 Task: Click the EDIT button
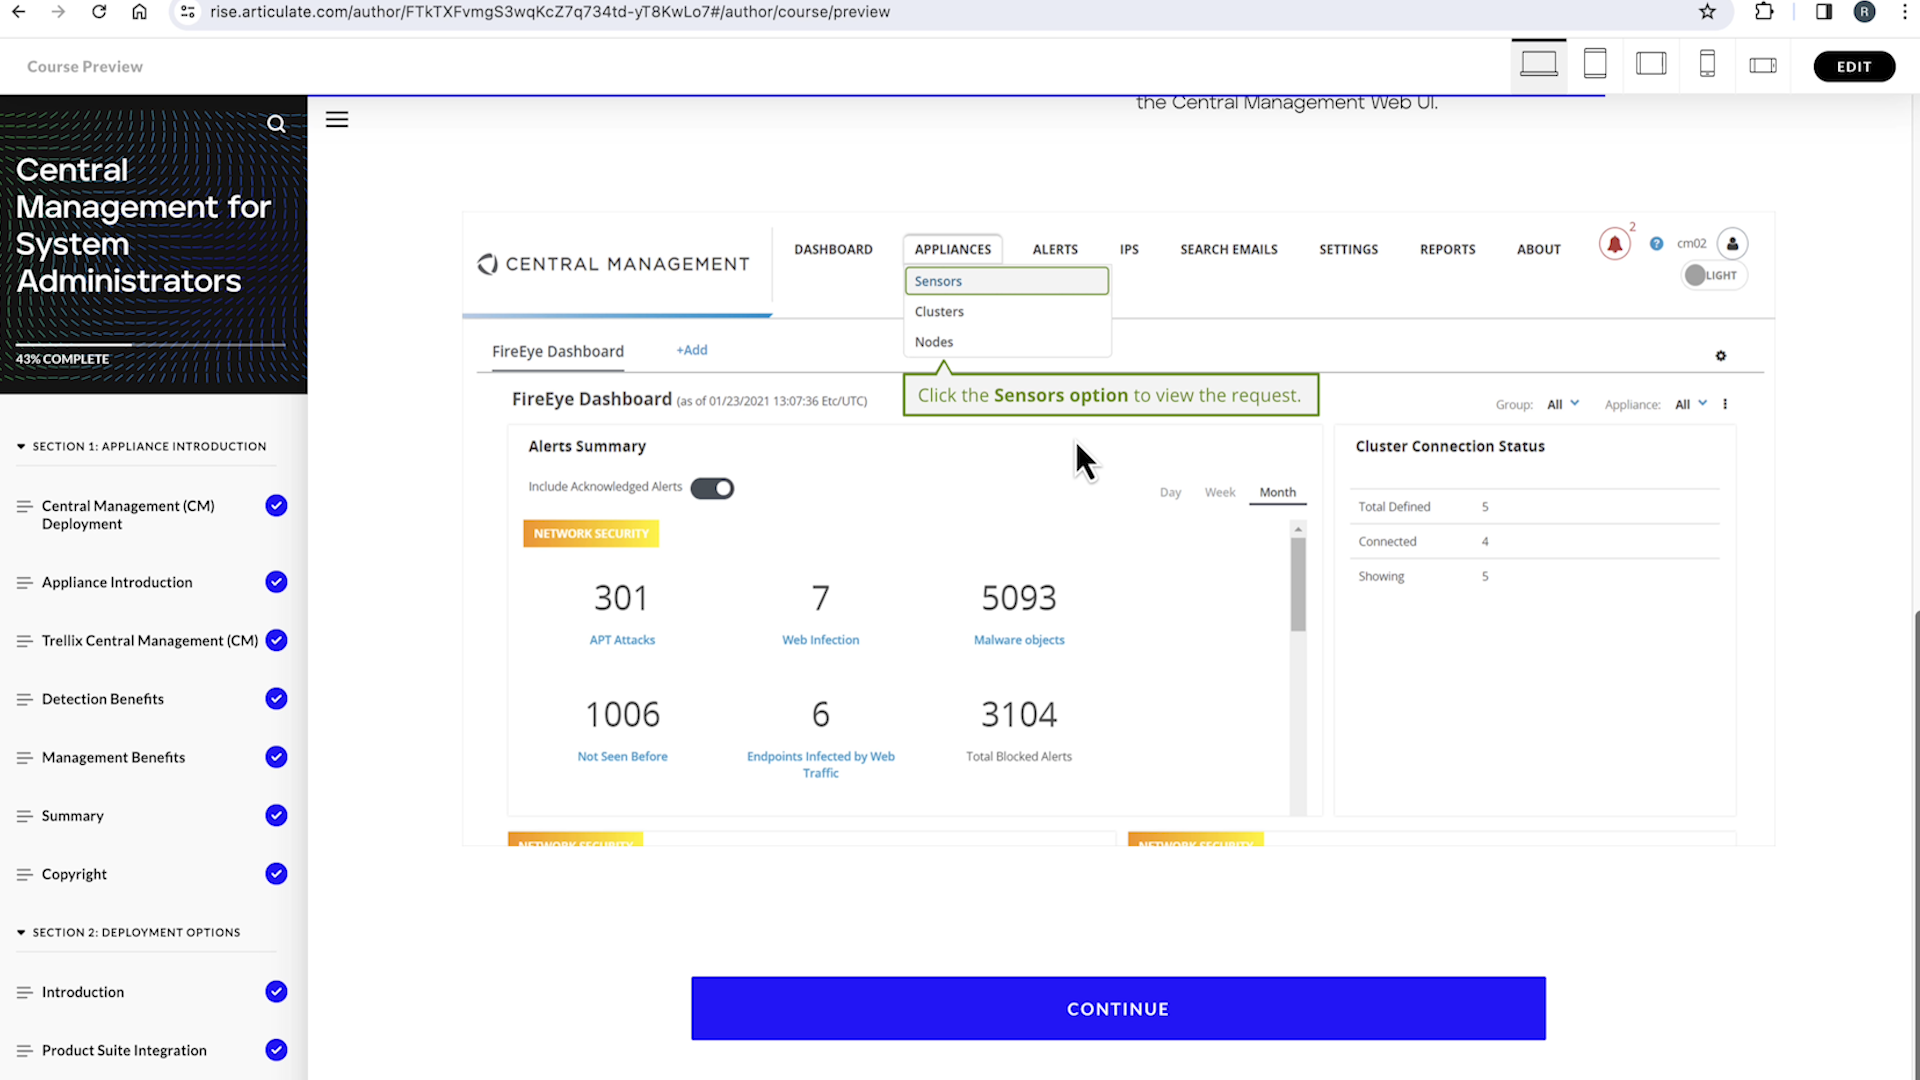(1853, 66)
